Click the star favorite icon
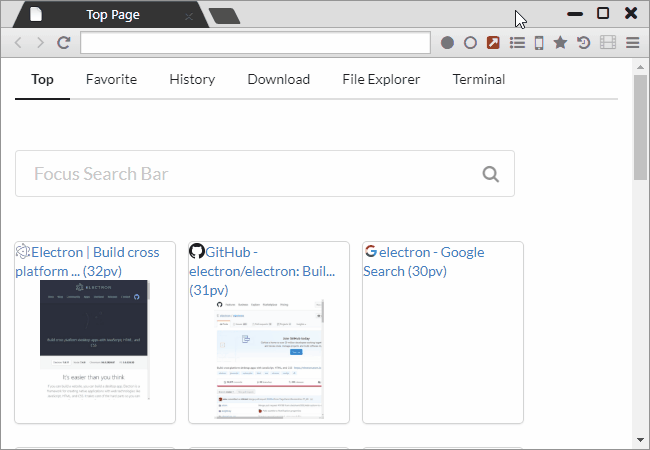650x450 pixels. pos(560,42)
